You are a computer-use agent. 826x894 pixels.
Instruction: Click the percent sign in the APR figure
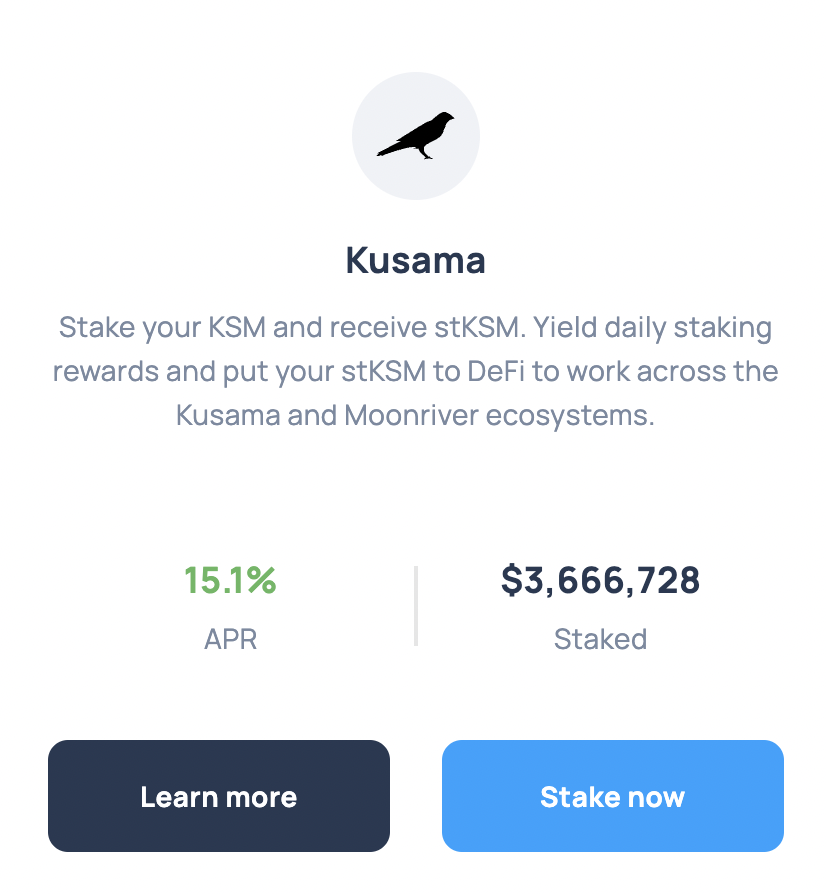[262, 580]
